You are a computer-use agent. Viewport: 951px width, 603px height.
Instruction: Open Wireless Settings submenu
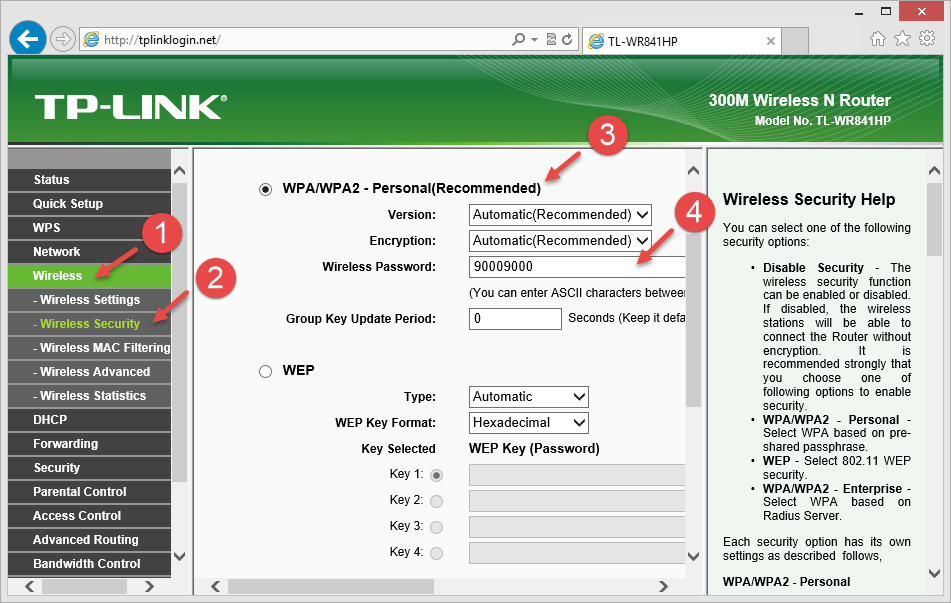90,300
